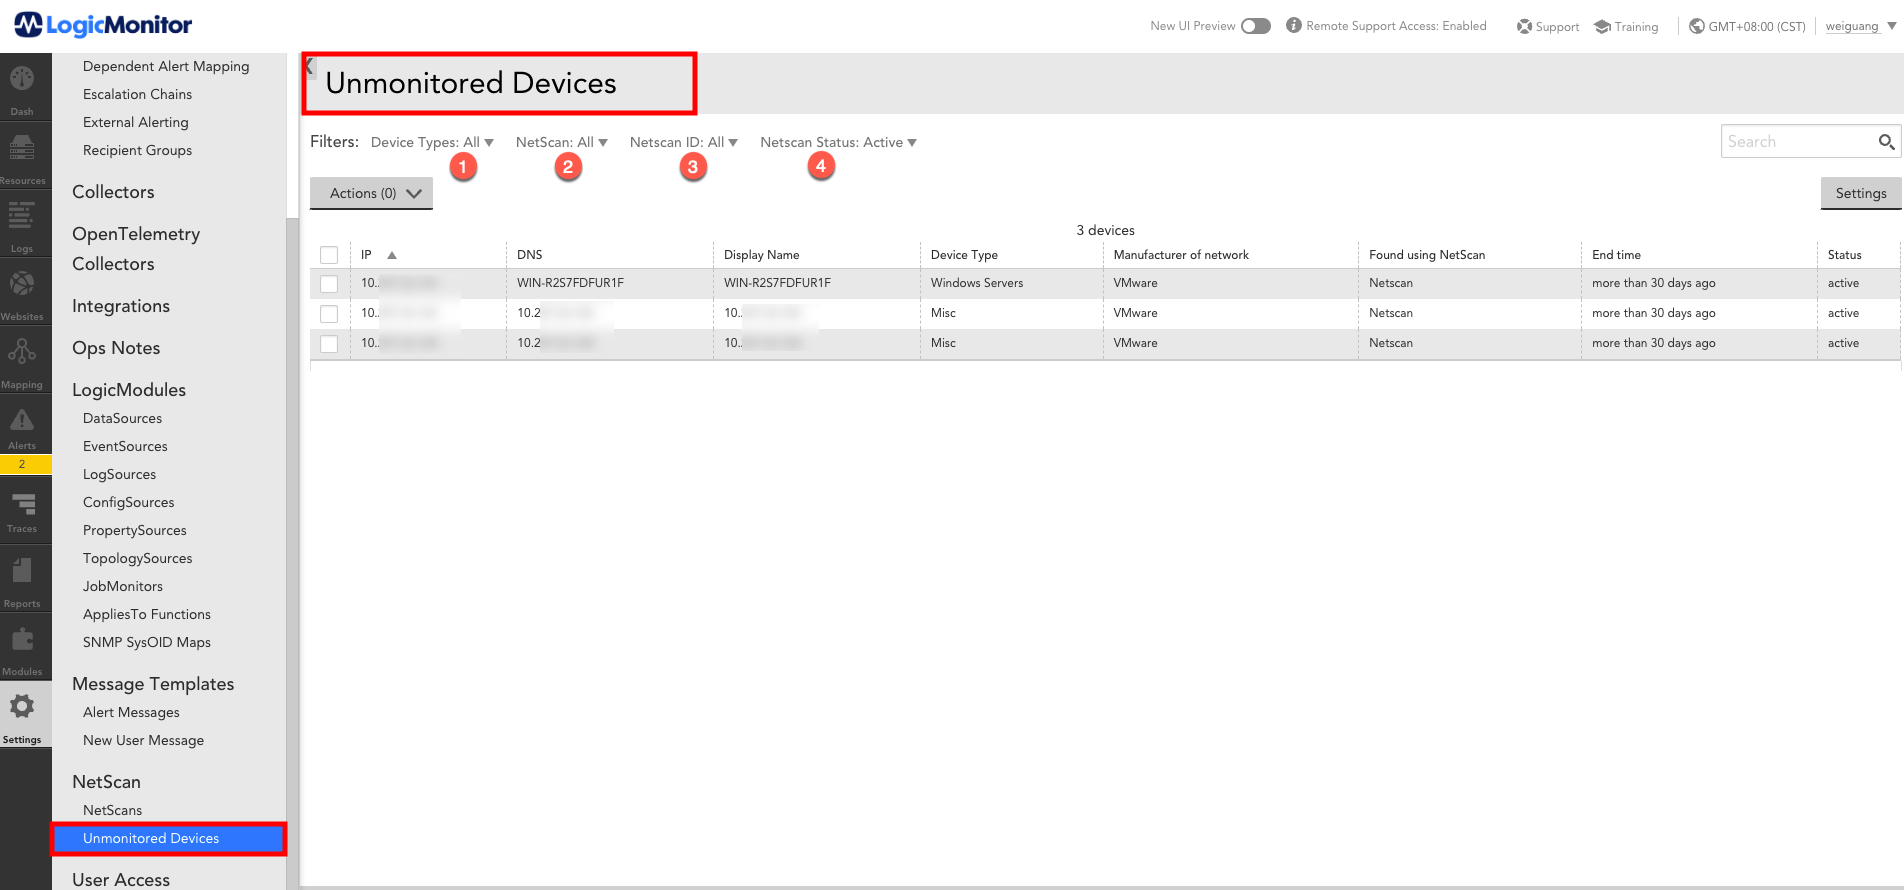The image size is (1904, 890).
Task: Open Resources from the left navigation
Action: (x=22, y=150)
